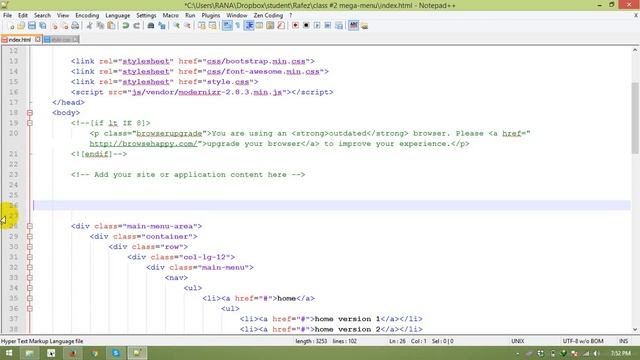Toggle Show indent guide button
Image resolution: width=640 pixels, height=360 pixels.
(x=249, y=26)
